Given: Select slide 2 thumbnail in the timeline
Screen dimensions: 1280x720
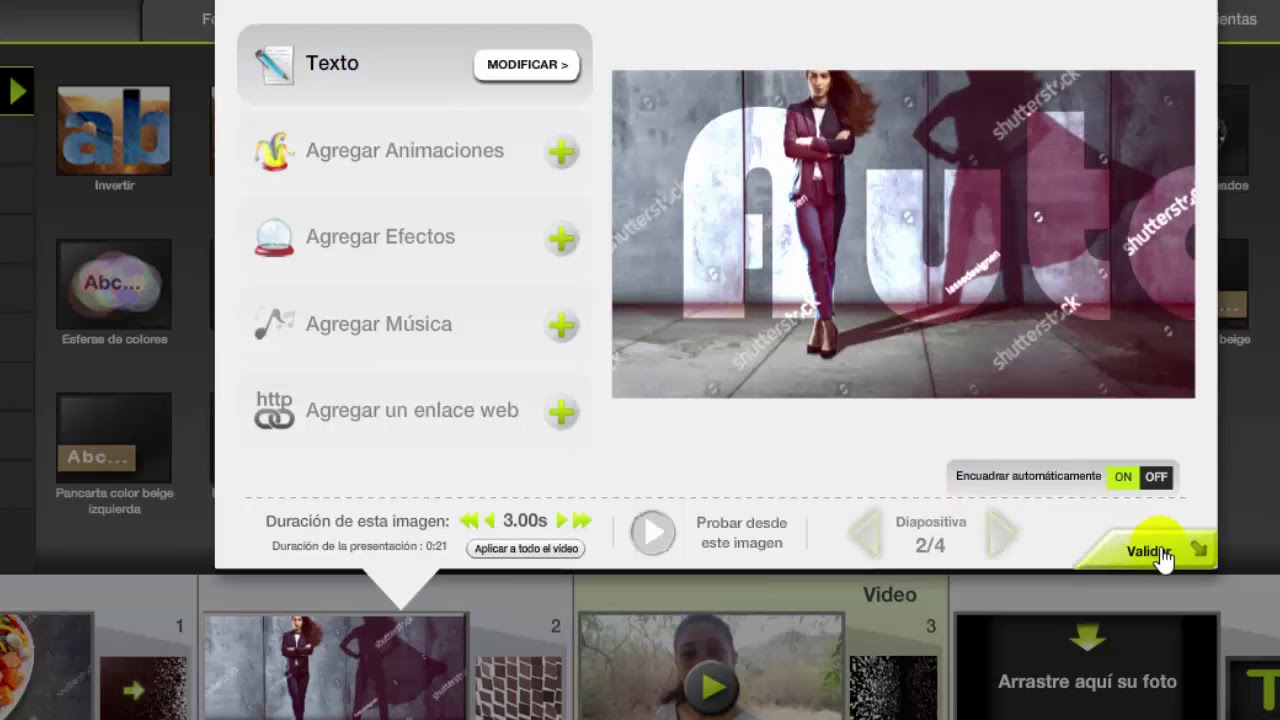Looking at the screenshot, I should 335,667.
